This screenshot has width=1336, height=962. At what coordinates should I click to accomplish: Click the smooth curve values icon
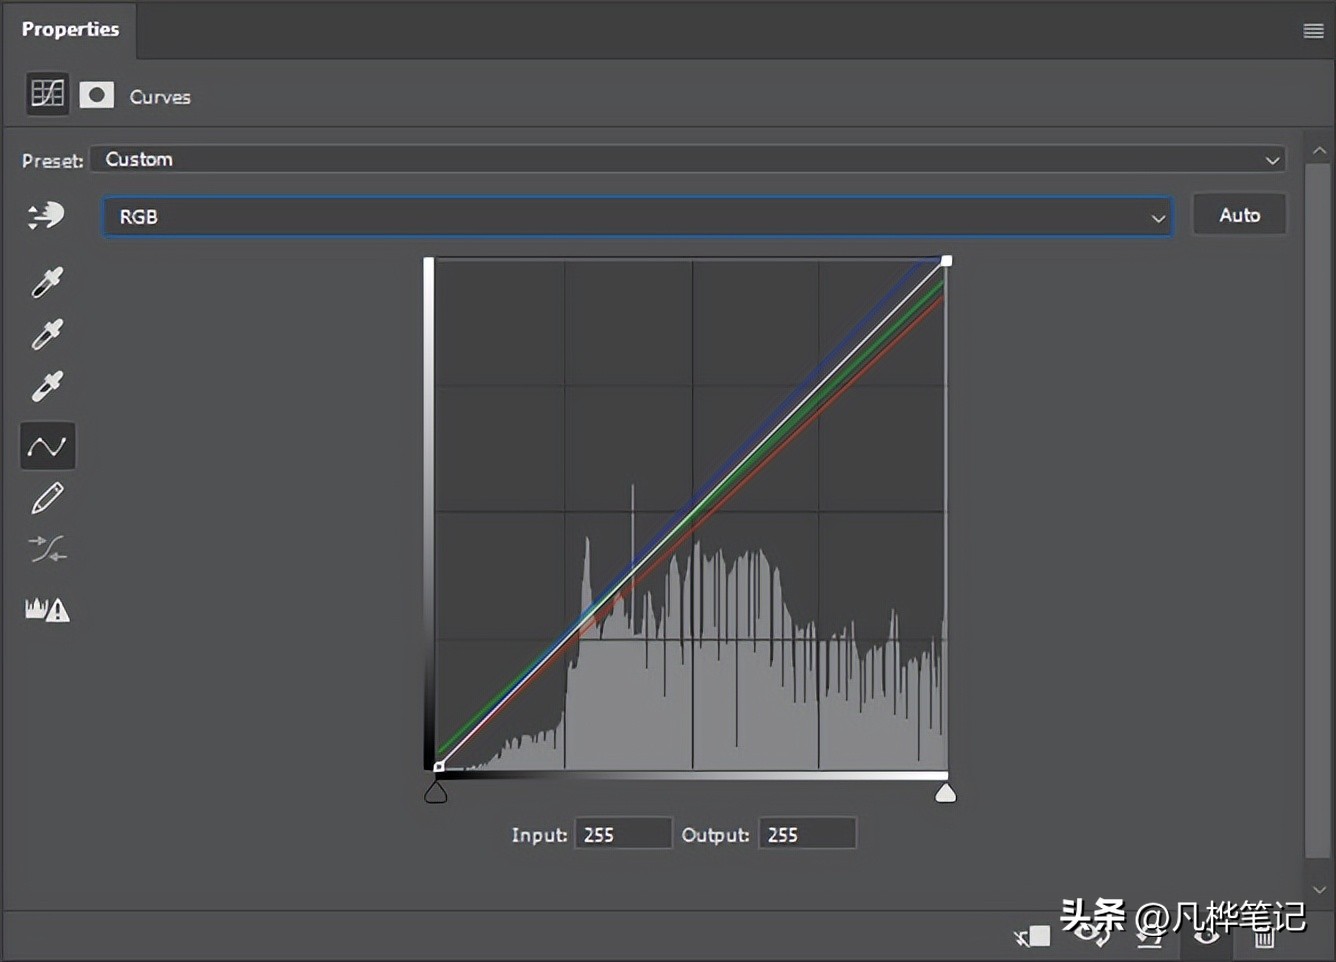(x=47, y=549)
